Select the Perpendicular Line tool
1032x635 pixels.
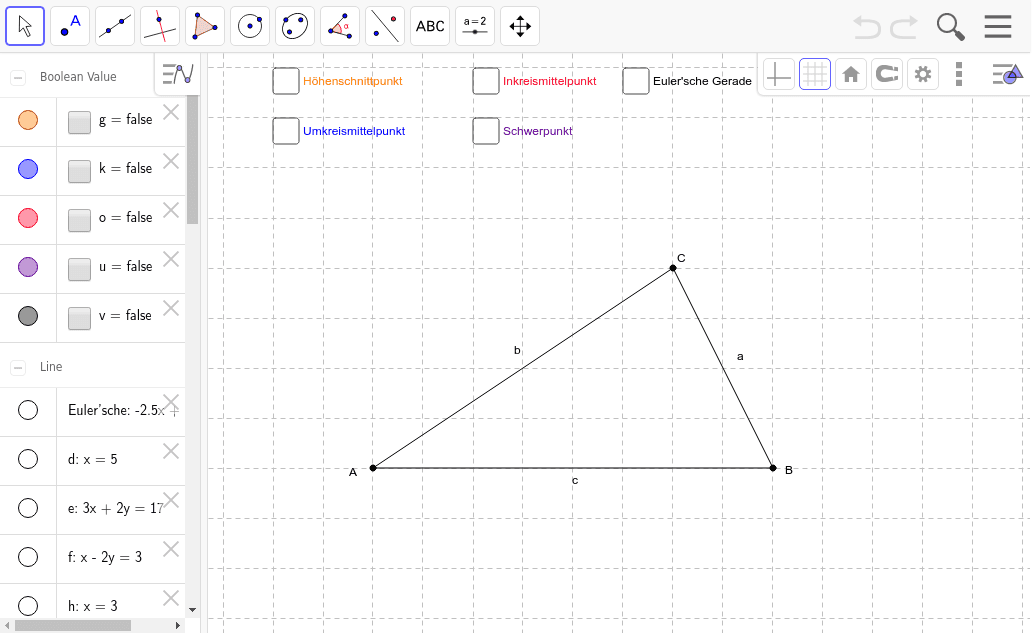[160, 26]
